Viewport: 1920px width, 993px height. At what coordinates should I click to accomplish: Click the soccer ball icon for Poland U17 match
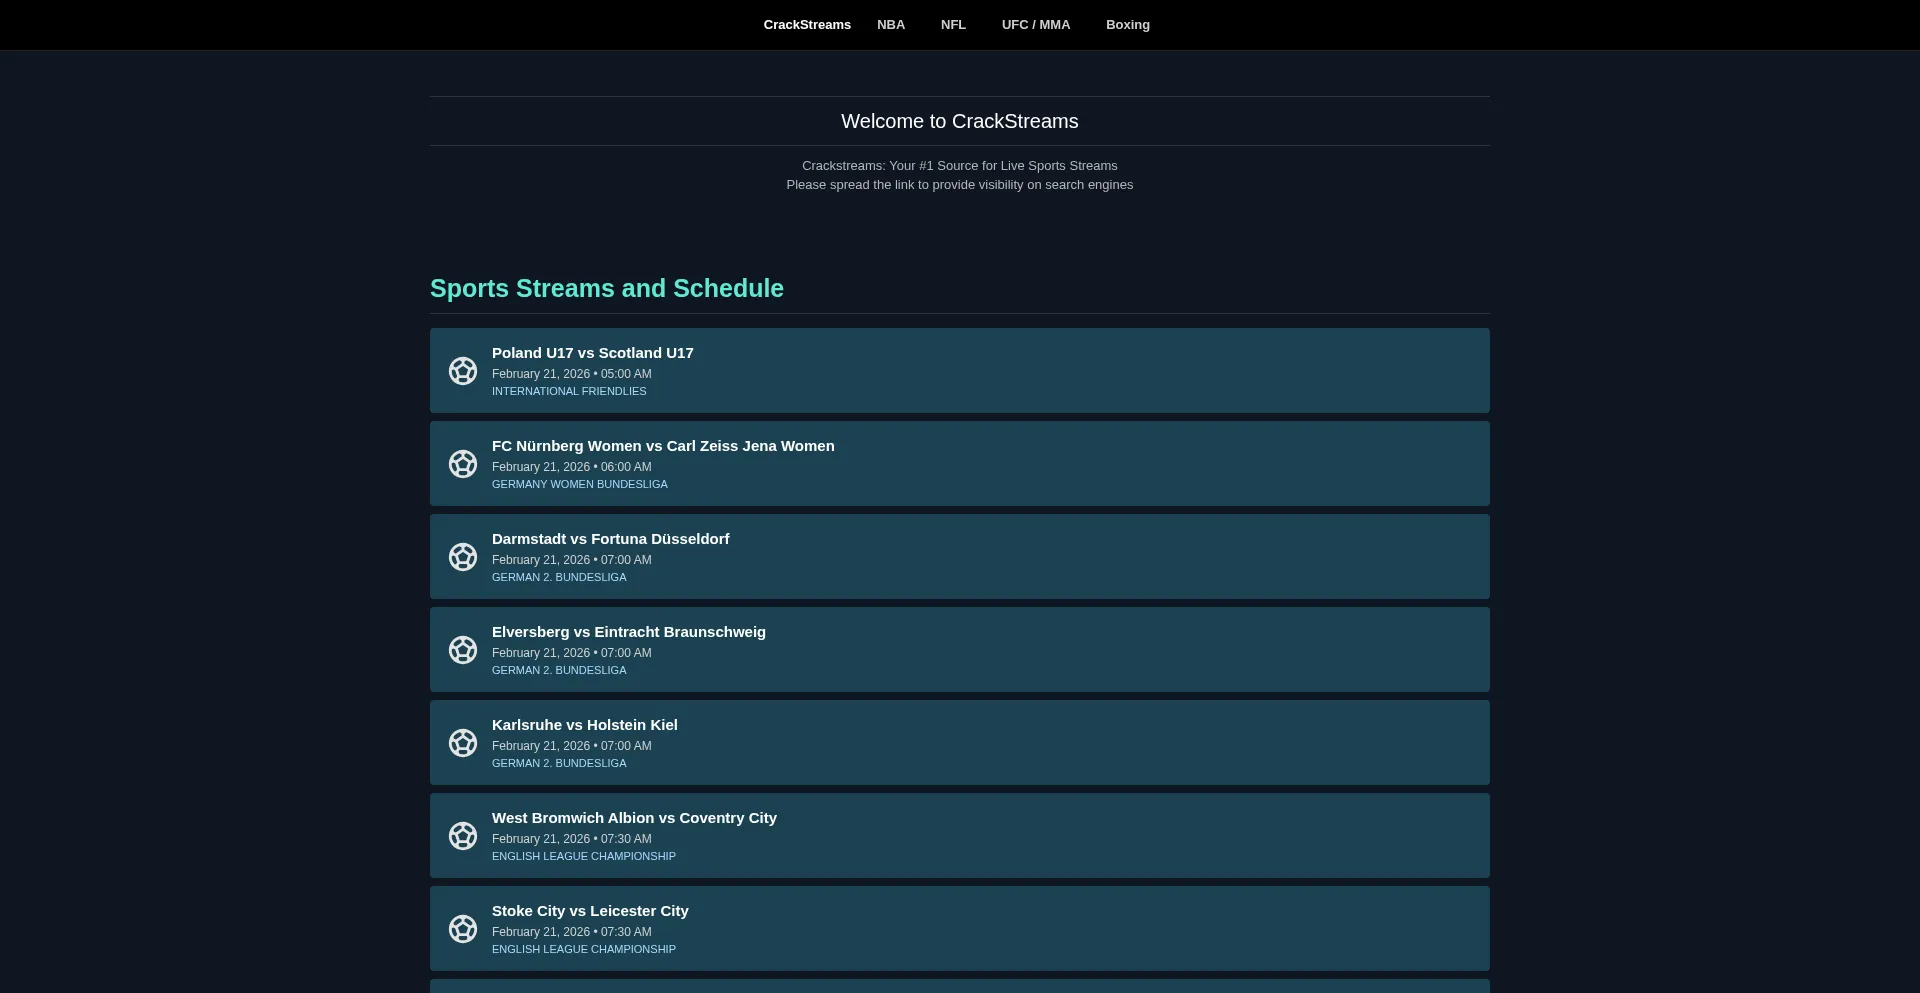pyautogui.click(x=463, y=371)
